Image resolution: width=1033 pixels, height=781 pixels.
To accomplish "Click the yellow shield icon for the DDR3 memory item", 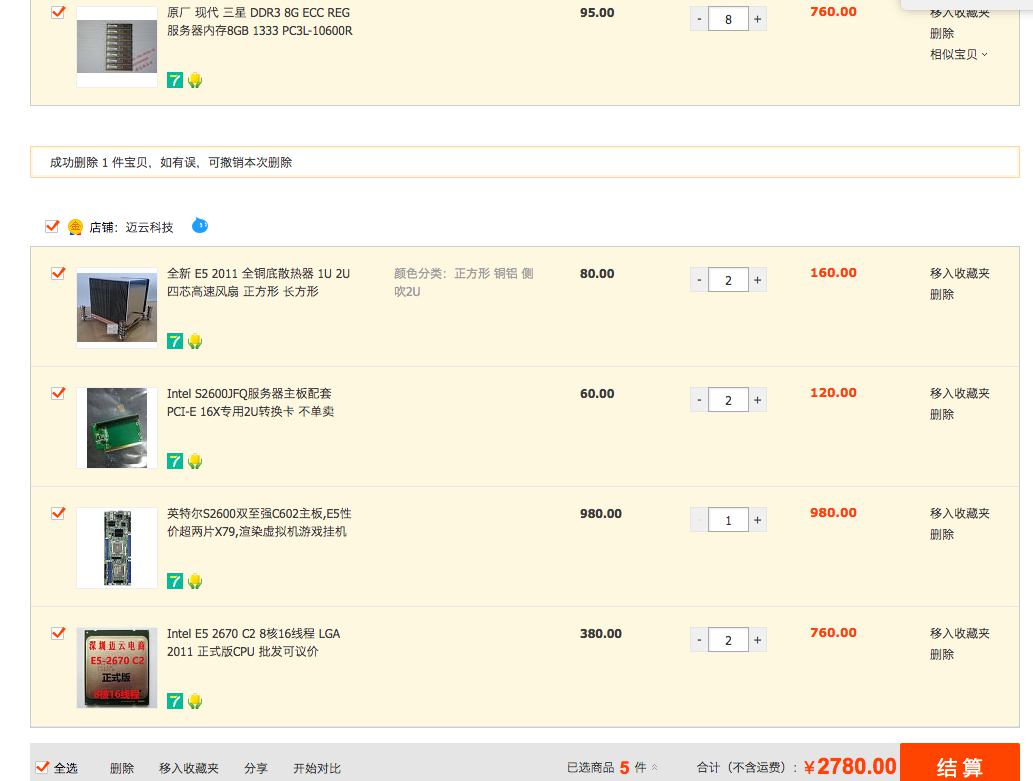I will pyautogui.click(x=195, y=80).
